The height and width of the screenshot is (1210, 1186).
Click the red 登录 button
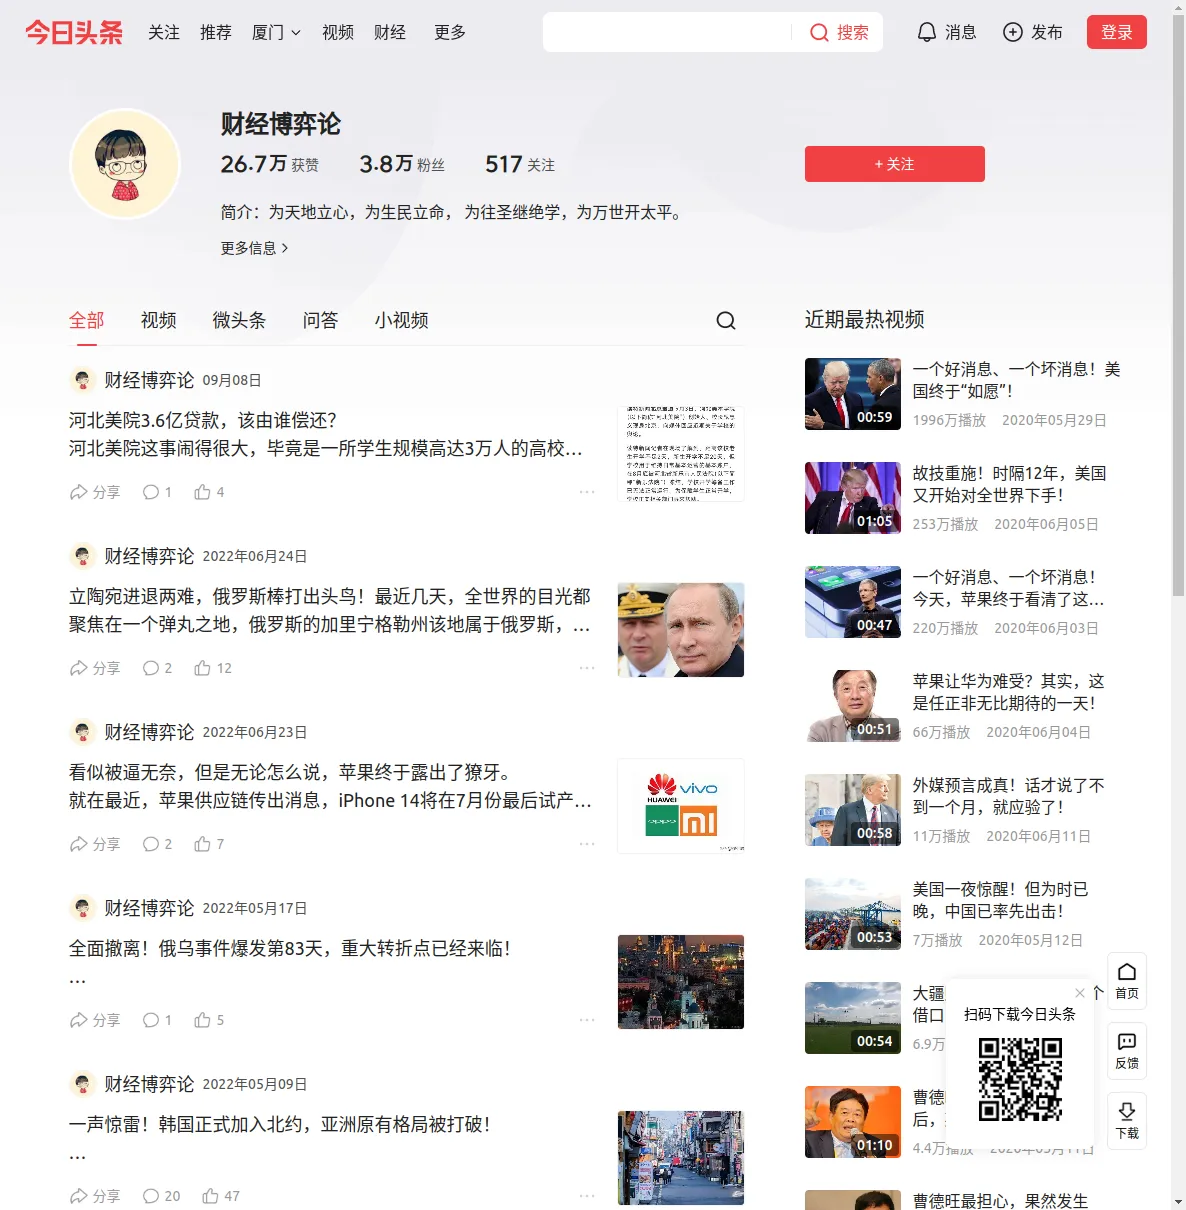(x=1117, y=32)
